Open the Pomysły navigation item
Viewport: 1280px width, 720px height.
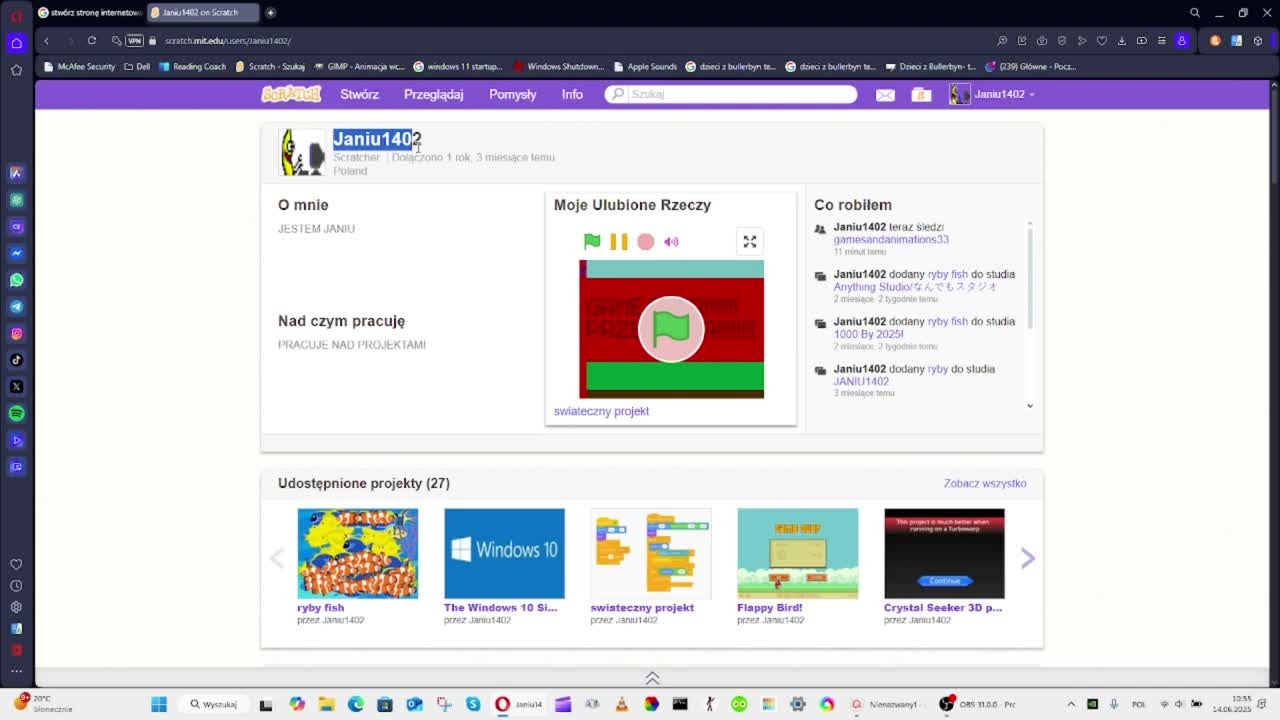(x=512, y=94)
